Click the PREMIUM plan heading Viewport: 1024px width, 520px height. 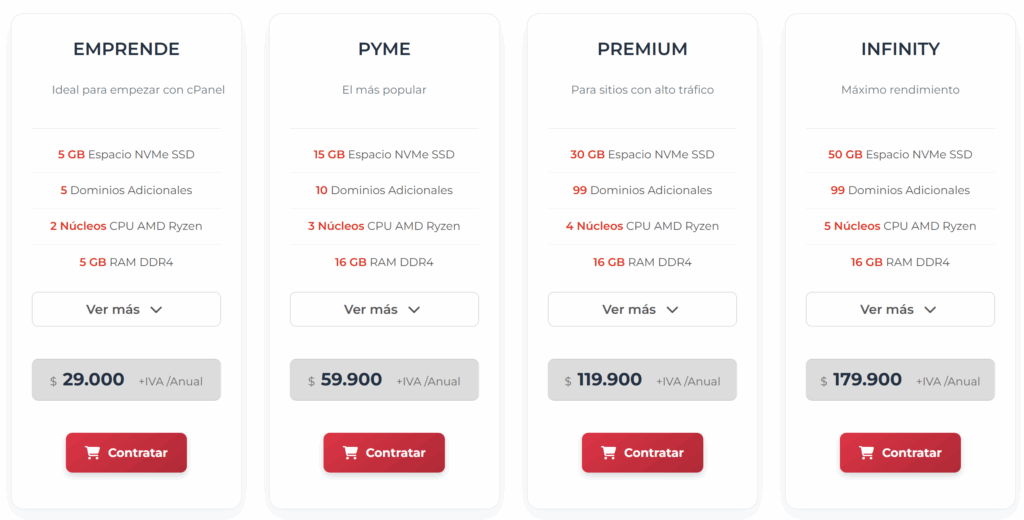[x=642, y=49]
